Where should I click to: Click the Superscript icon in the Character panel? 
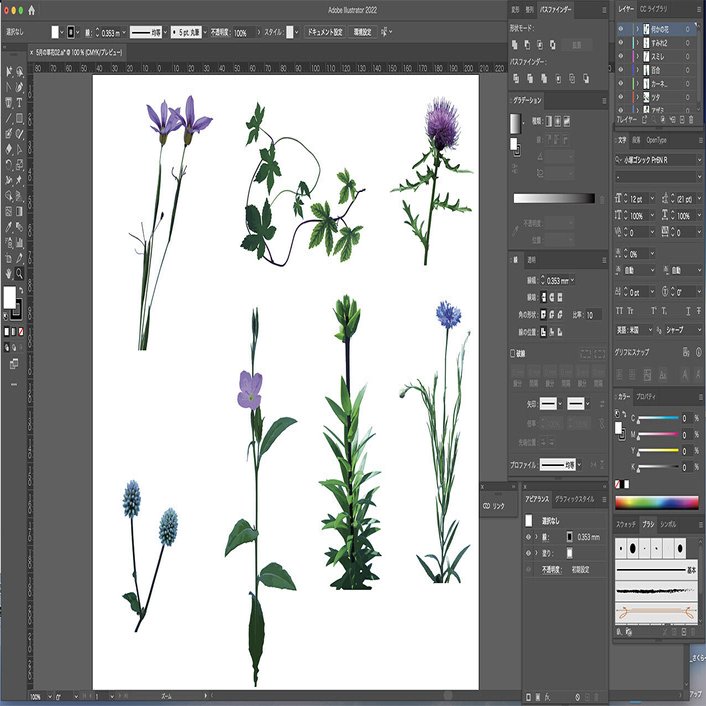click(654, 311)
